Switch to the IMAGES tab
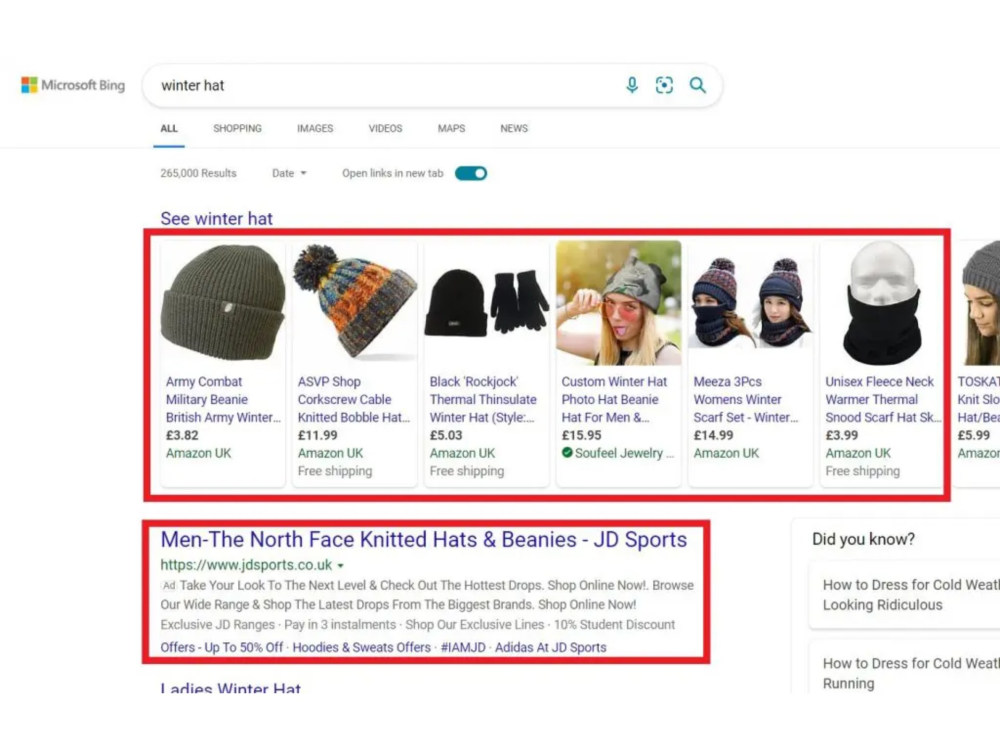Screen dimensions: 1000x750 point(315,128)
